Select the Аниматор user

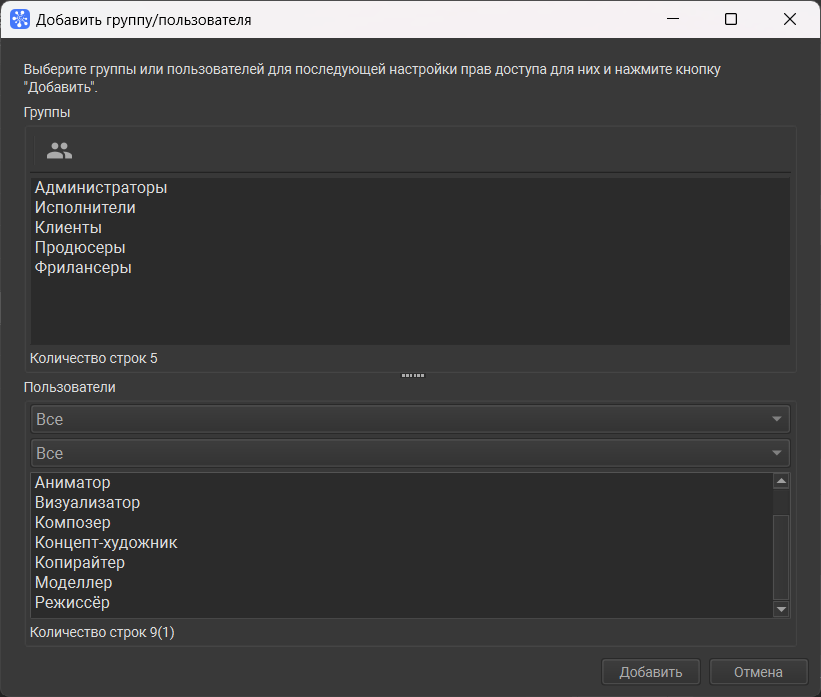pos(402,482)
